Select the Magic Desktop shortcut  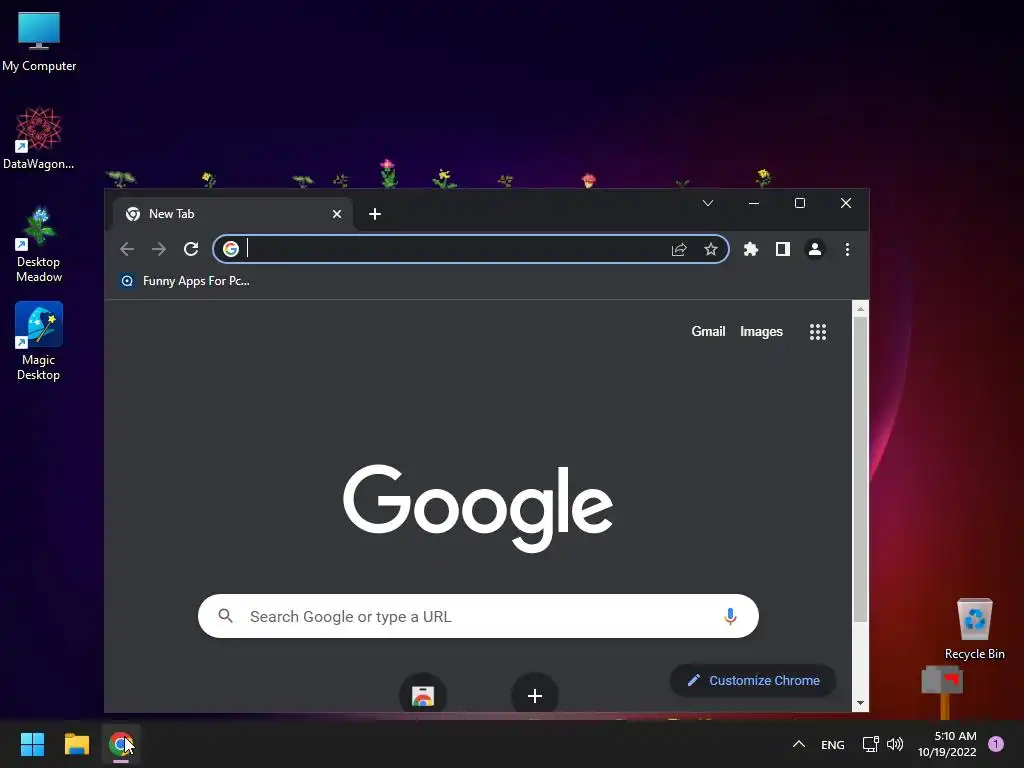(x=39, y=341)
